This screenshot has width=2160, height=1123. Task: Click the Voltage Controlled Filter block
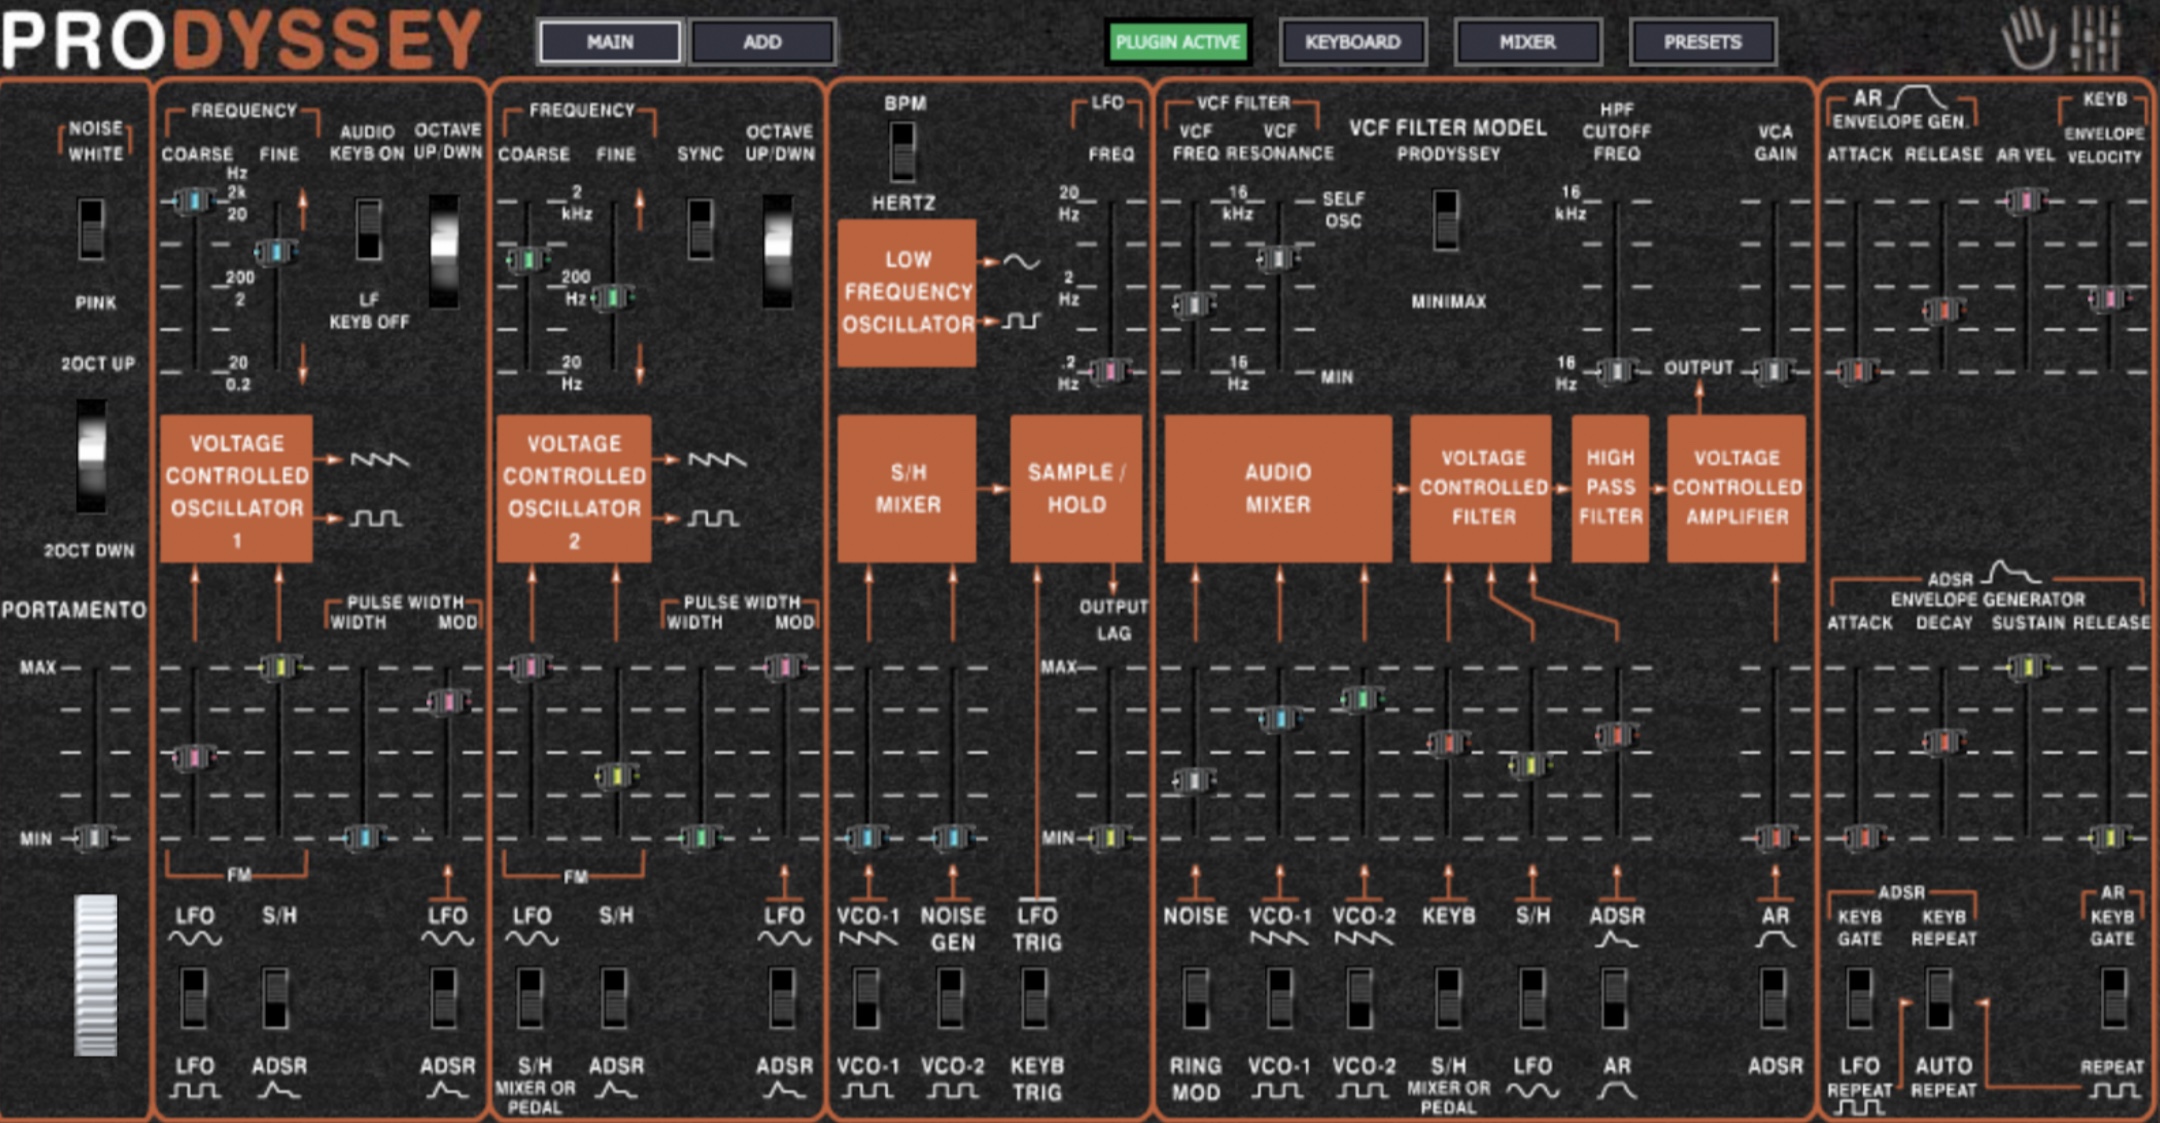click(x=1481, y=489)
